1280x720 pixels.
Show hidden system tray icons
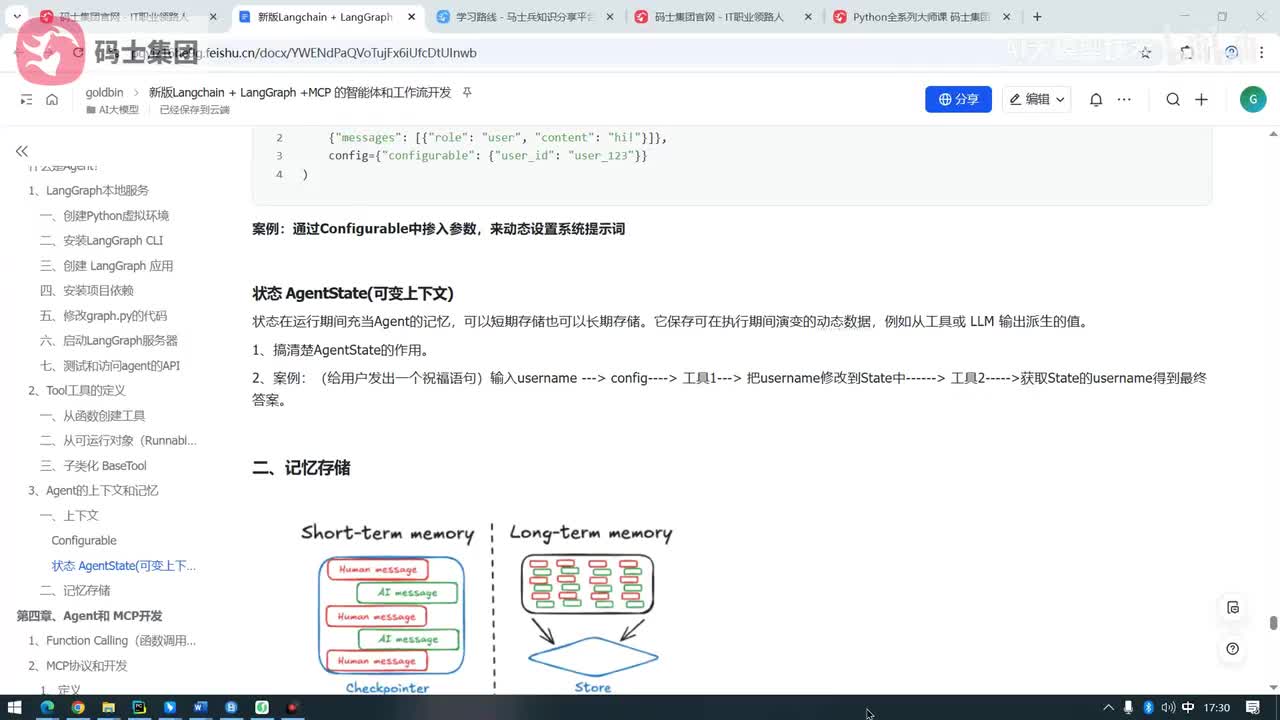(1108, 708)
